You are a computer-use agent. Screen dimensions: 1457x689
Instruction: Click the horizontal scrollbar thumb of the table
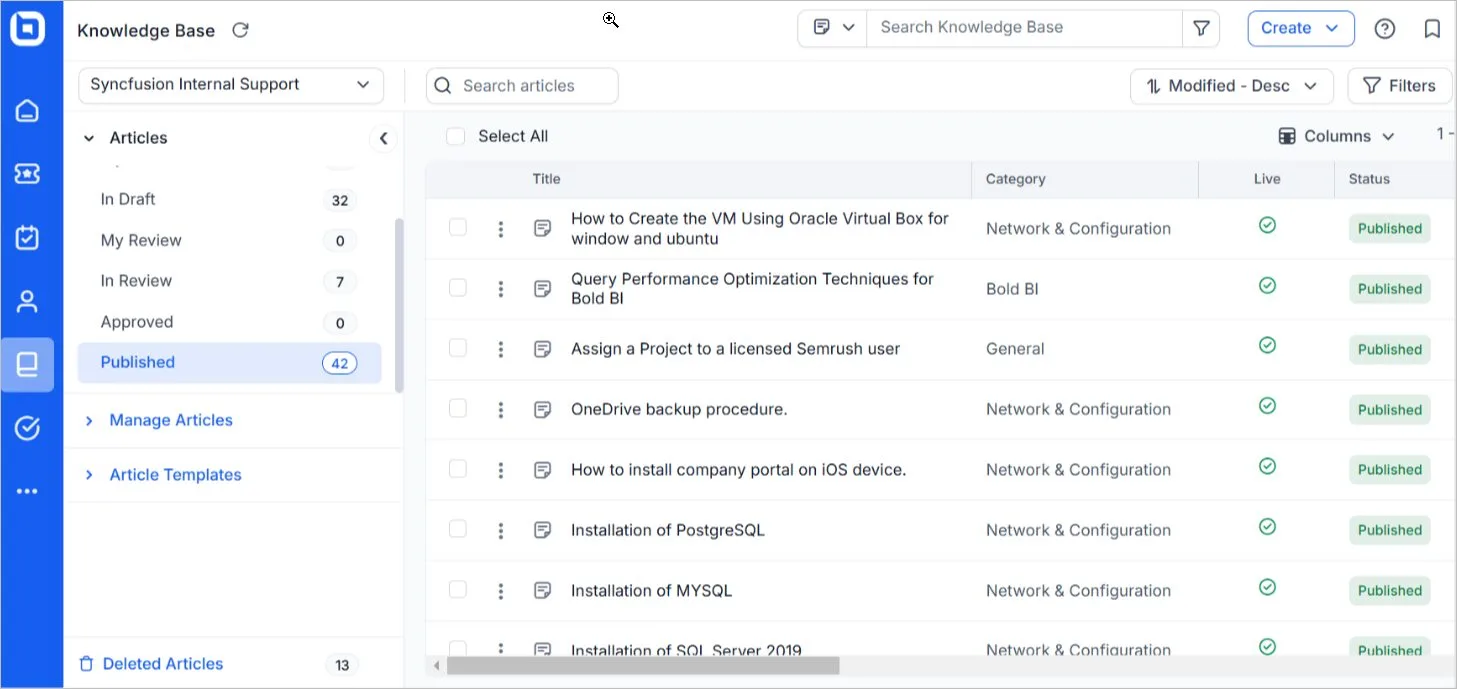click(643, 665)
